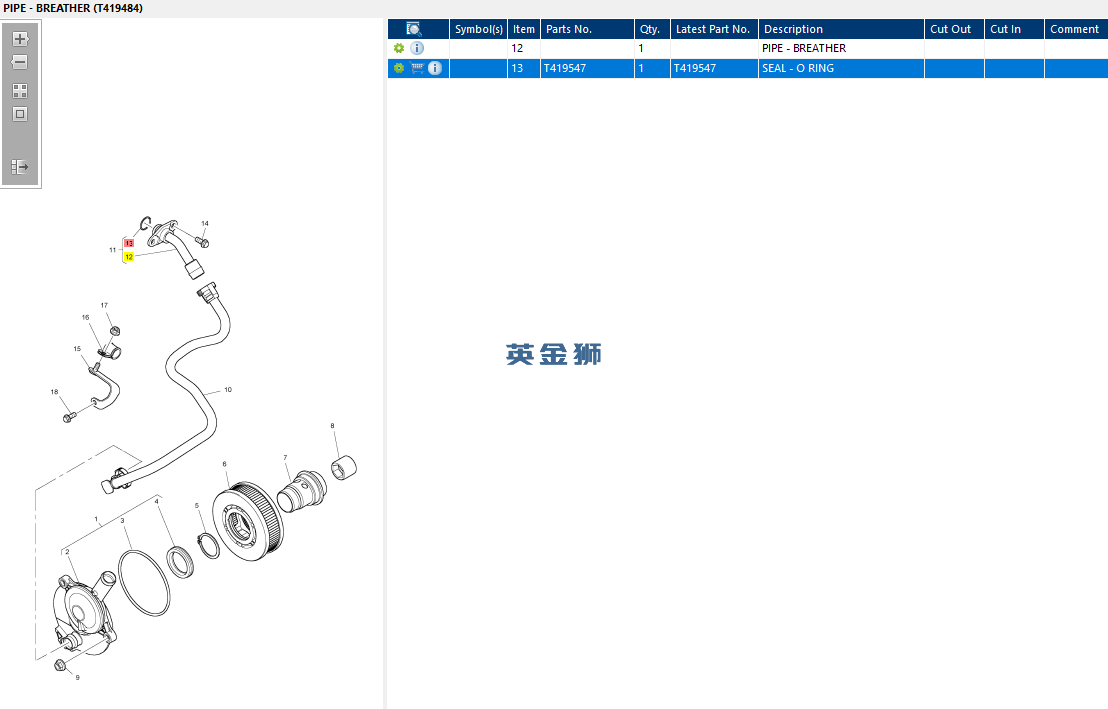Screen dimensions: 1108x709
Task: Click the PIPE - BREATHER (T419484) title
Action: (x=73, y=8)
